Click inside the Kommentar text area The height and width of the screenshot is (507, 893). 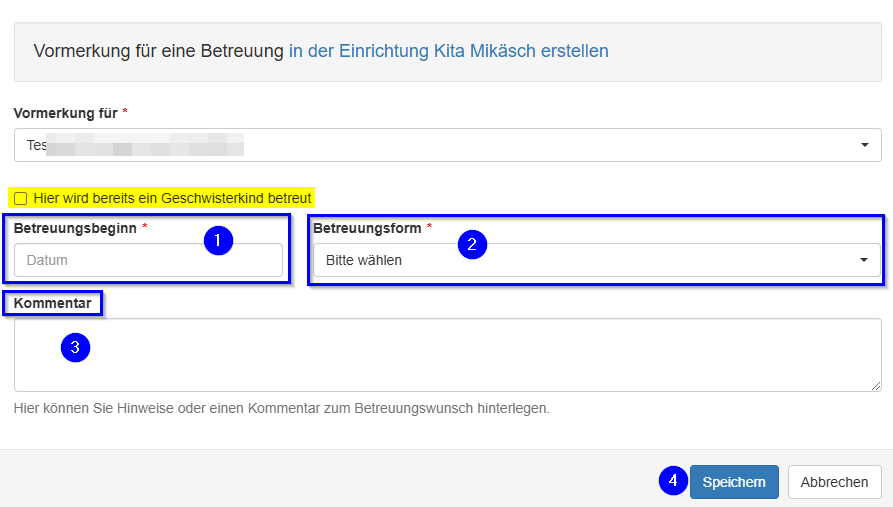[x=447, y=355]
